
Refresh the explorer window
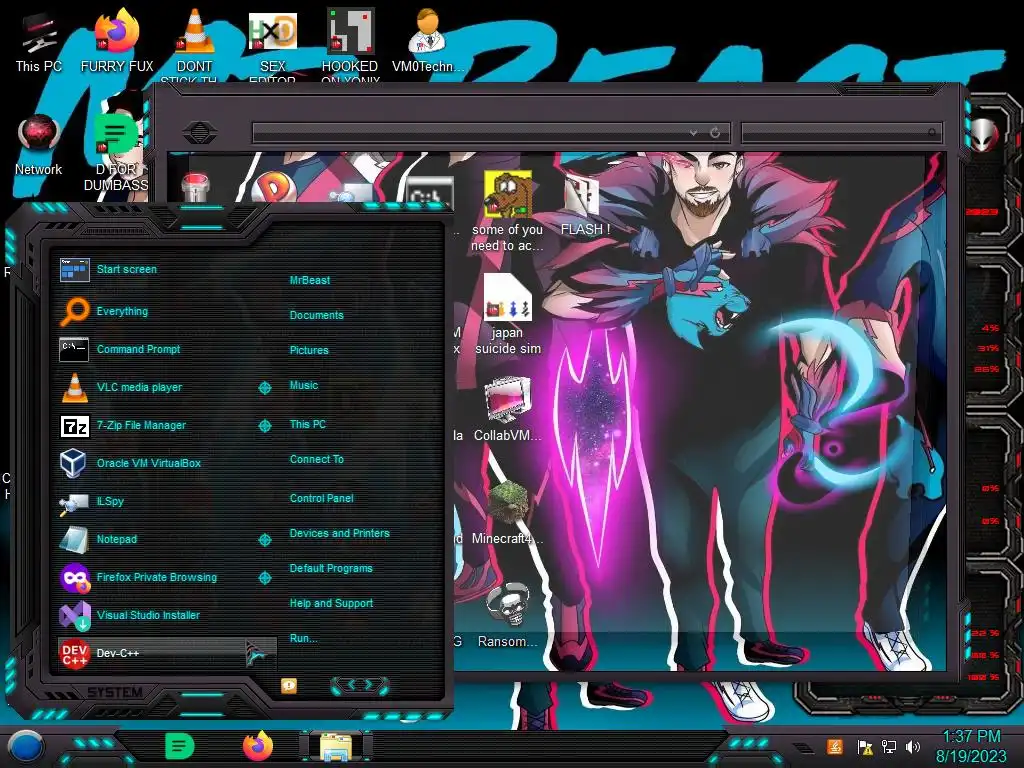[x=715, y=133]
